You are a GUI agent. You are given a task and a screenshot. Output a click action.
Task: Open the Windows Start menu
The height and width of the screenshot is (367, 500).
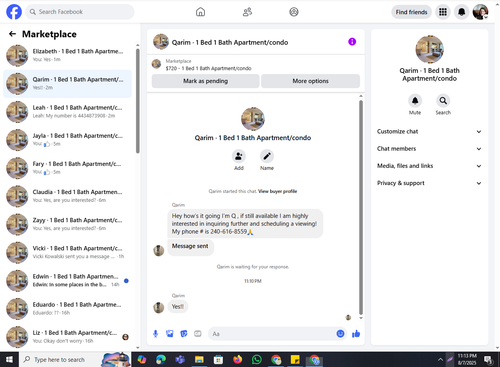point(9,359)
